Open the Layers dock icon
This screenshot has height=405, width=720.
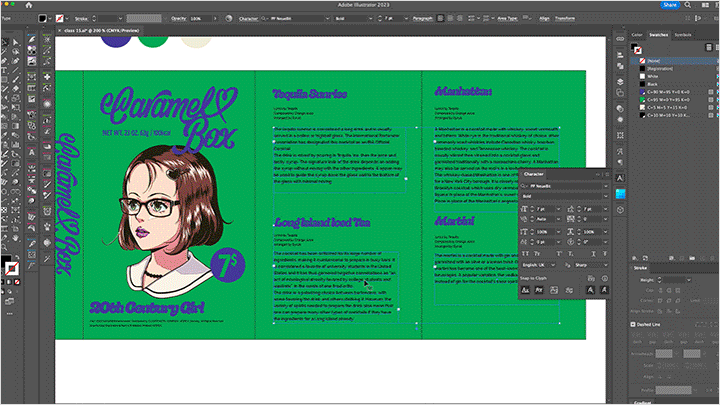pos(620,82)
